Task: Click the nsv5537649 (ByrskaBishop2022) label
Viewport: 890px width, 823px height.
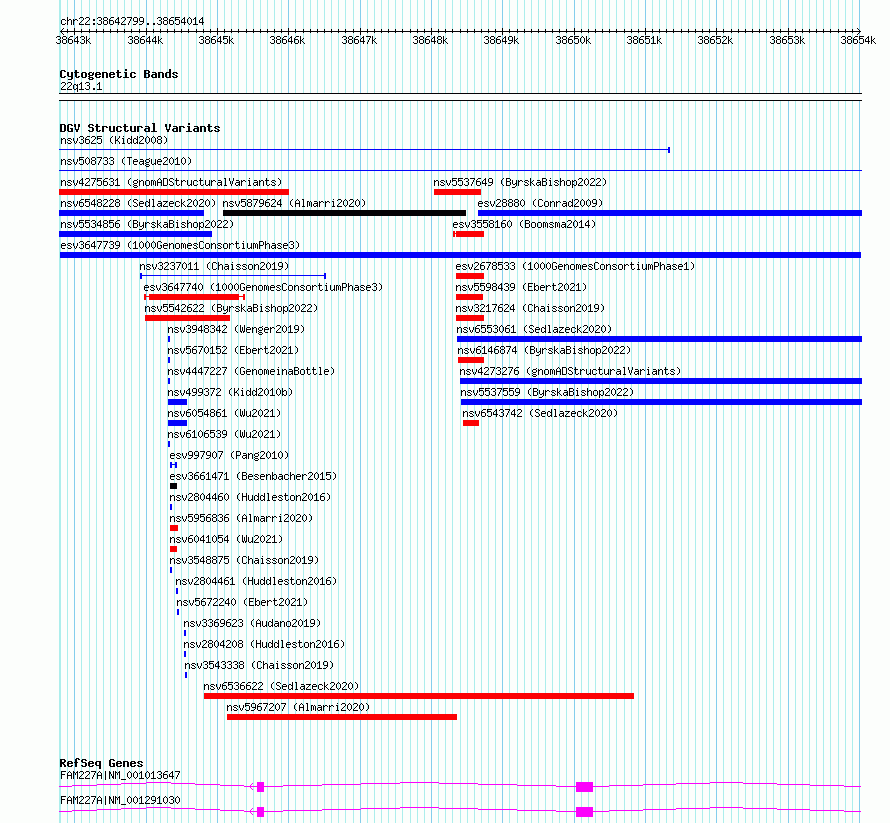Action: tap(520, 182)
